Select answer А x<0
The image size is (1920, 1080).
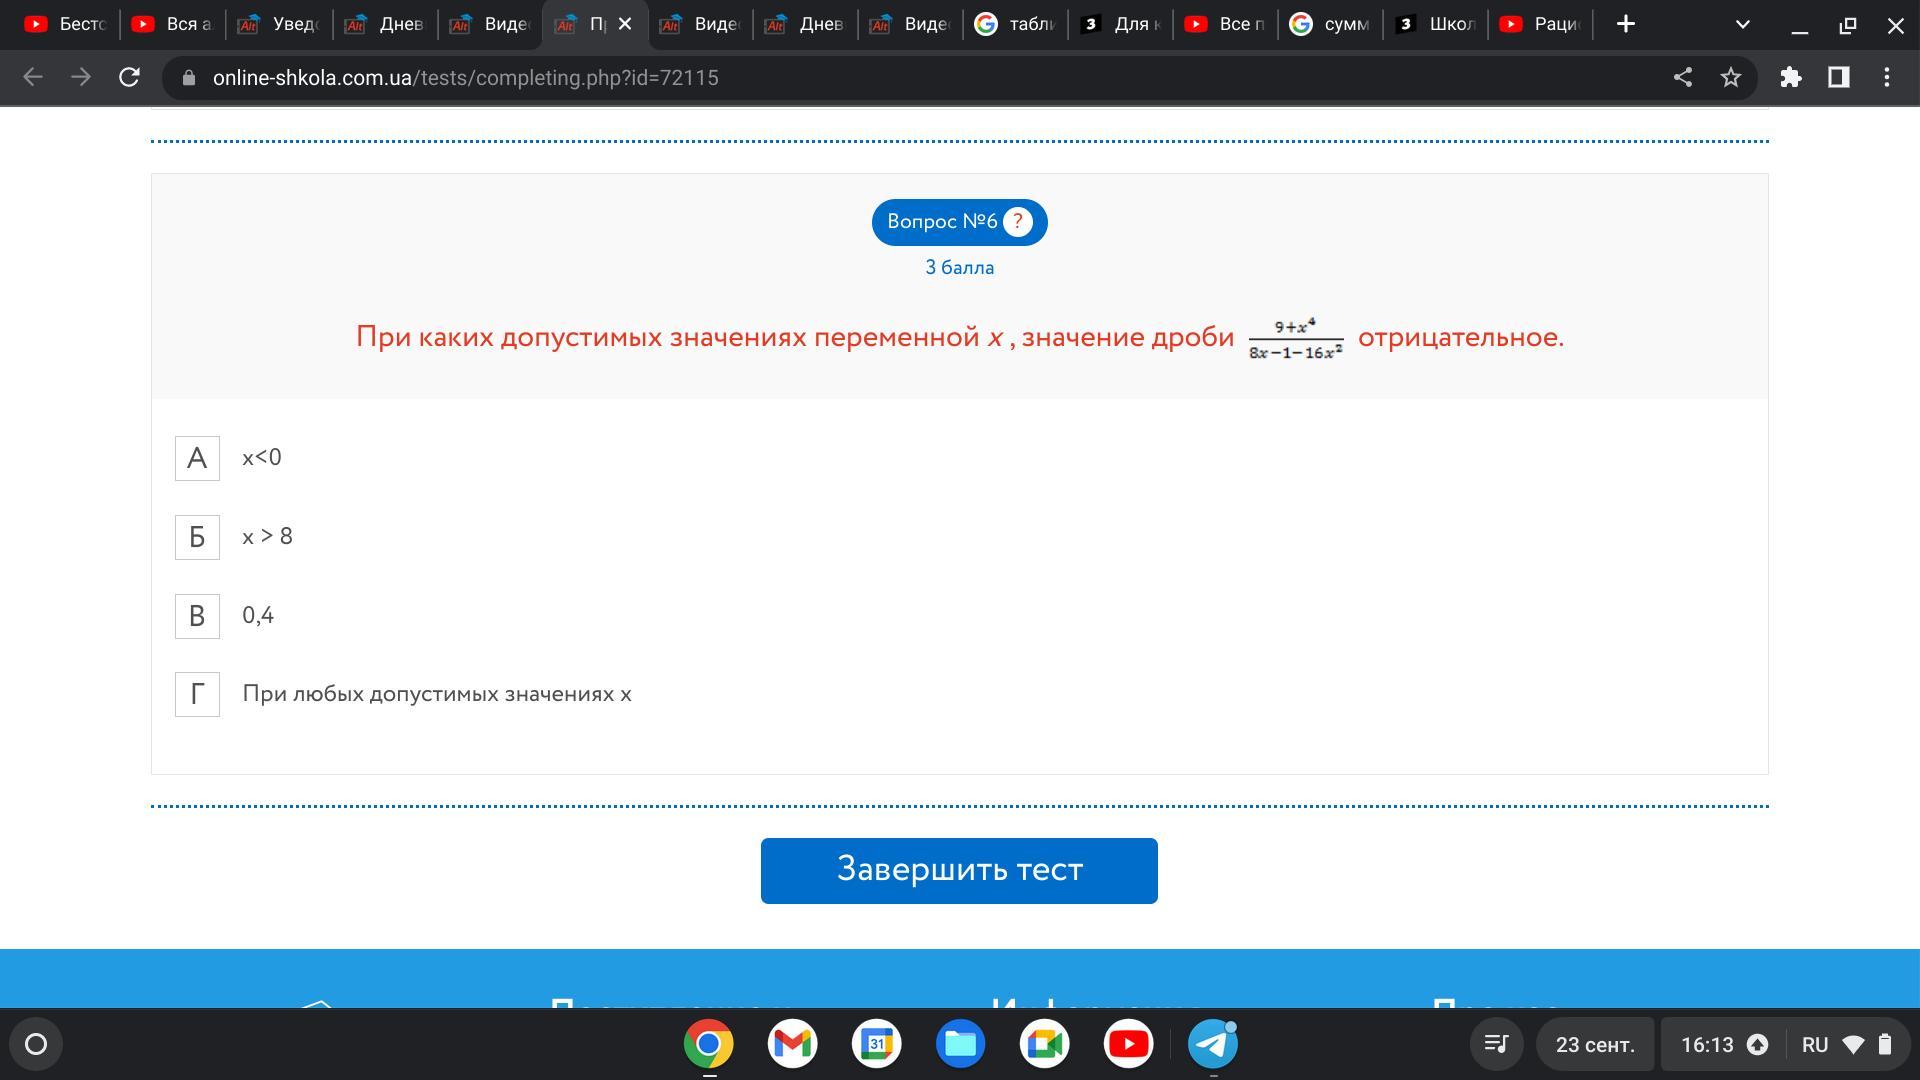197,458
